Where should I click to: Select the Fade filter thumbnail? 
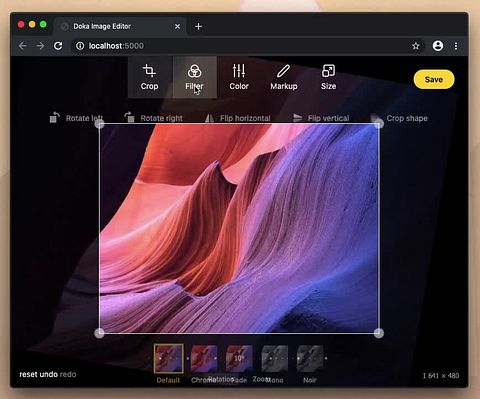click(x=239, y=359)
